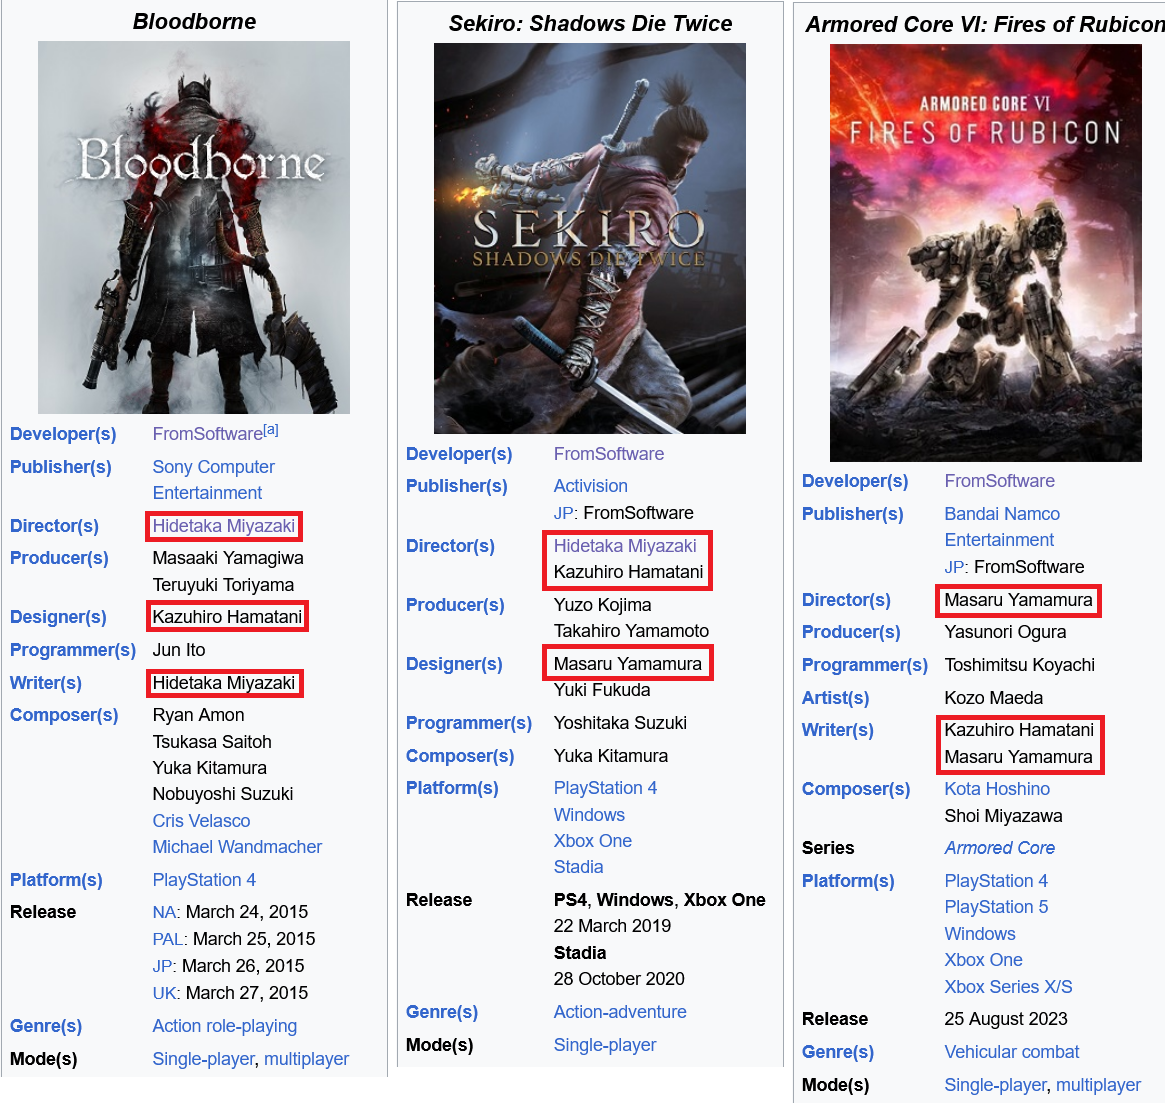Click Publisher(s) label in Sekiro infobox
The image size is (1165, 1111).
coord(457,486)
